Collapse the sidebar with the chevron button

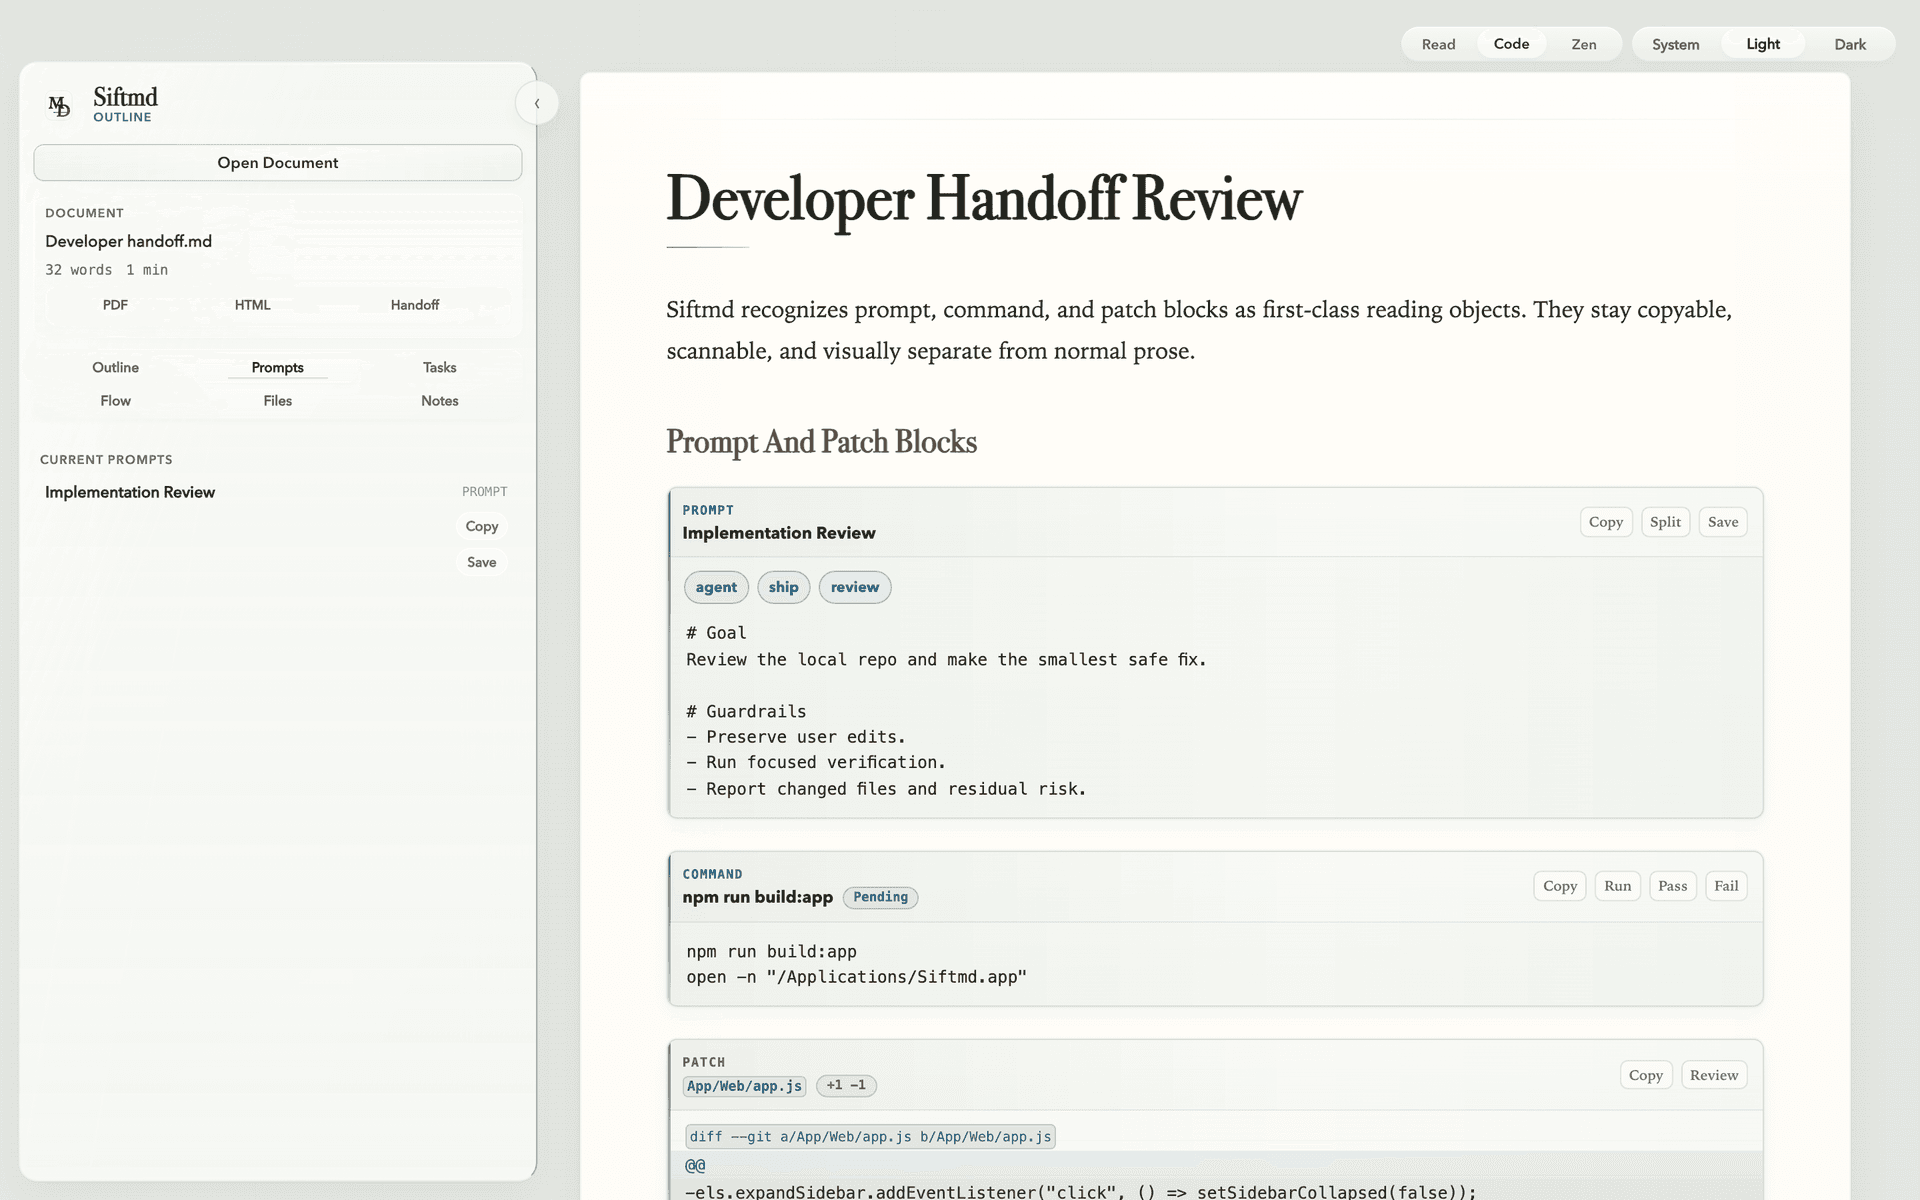537,103
